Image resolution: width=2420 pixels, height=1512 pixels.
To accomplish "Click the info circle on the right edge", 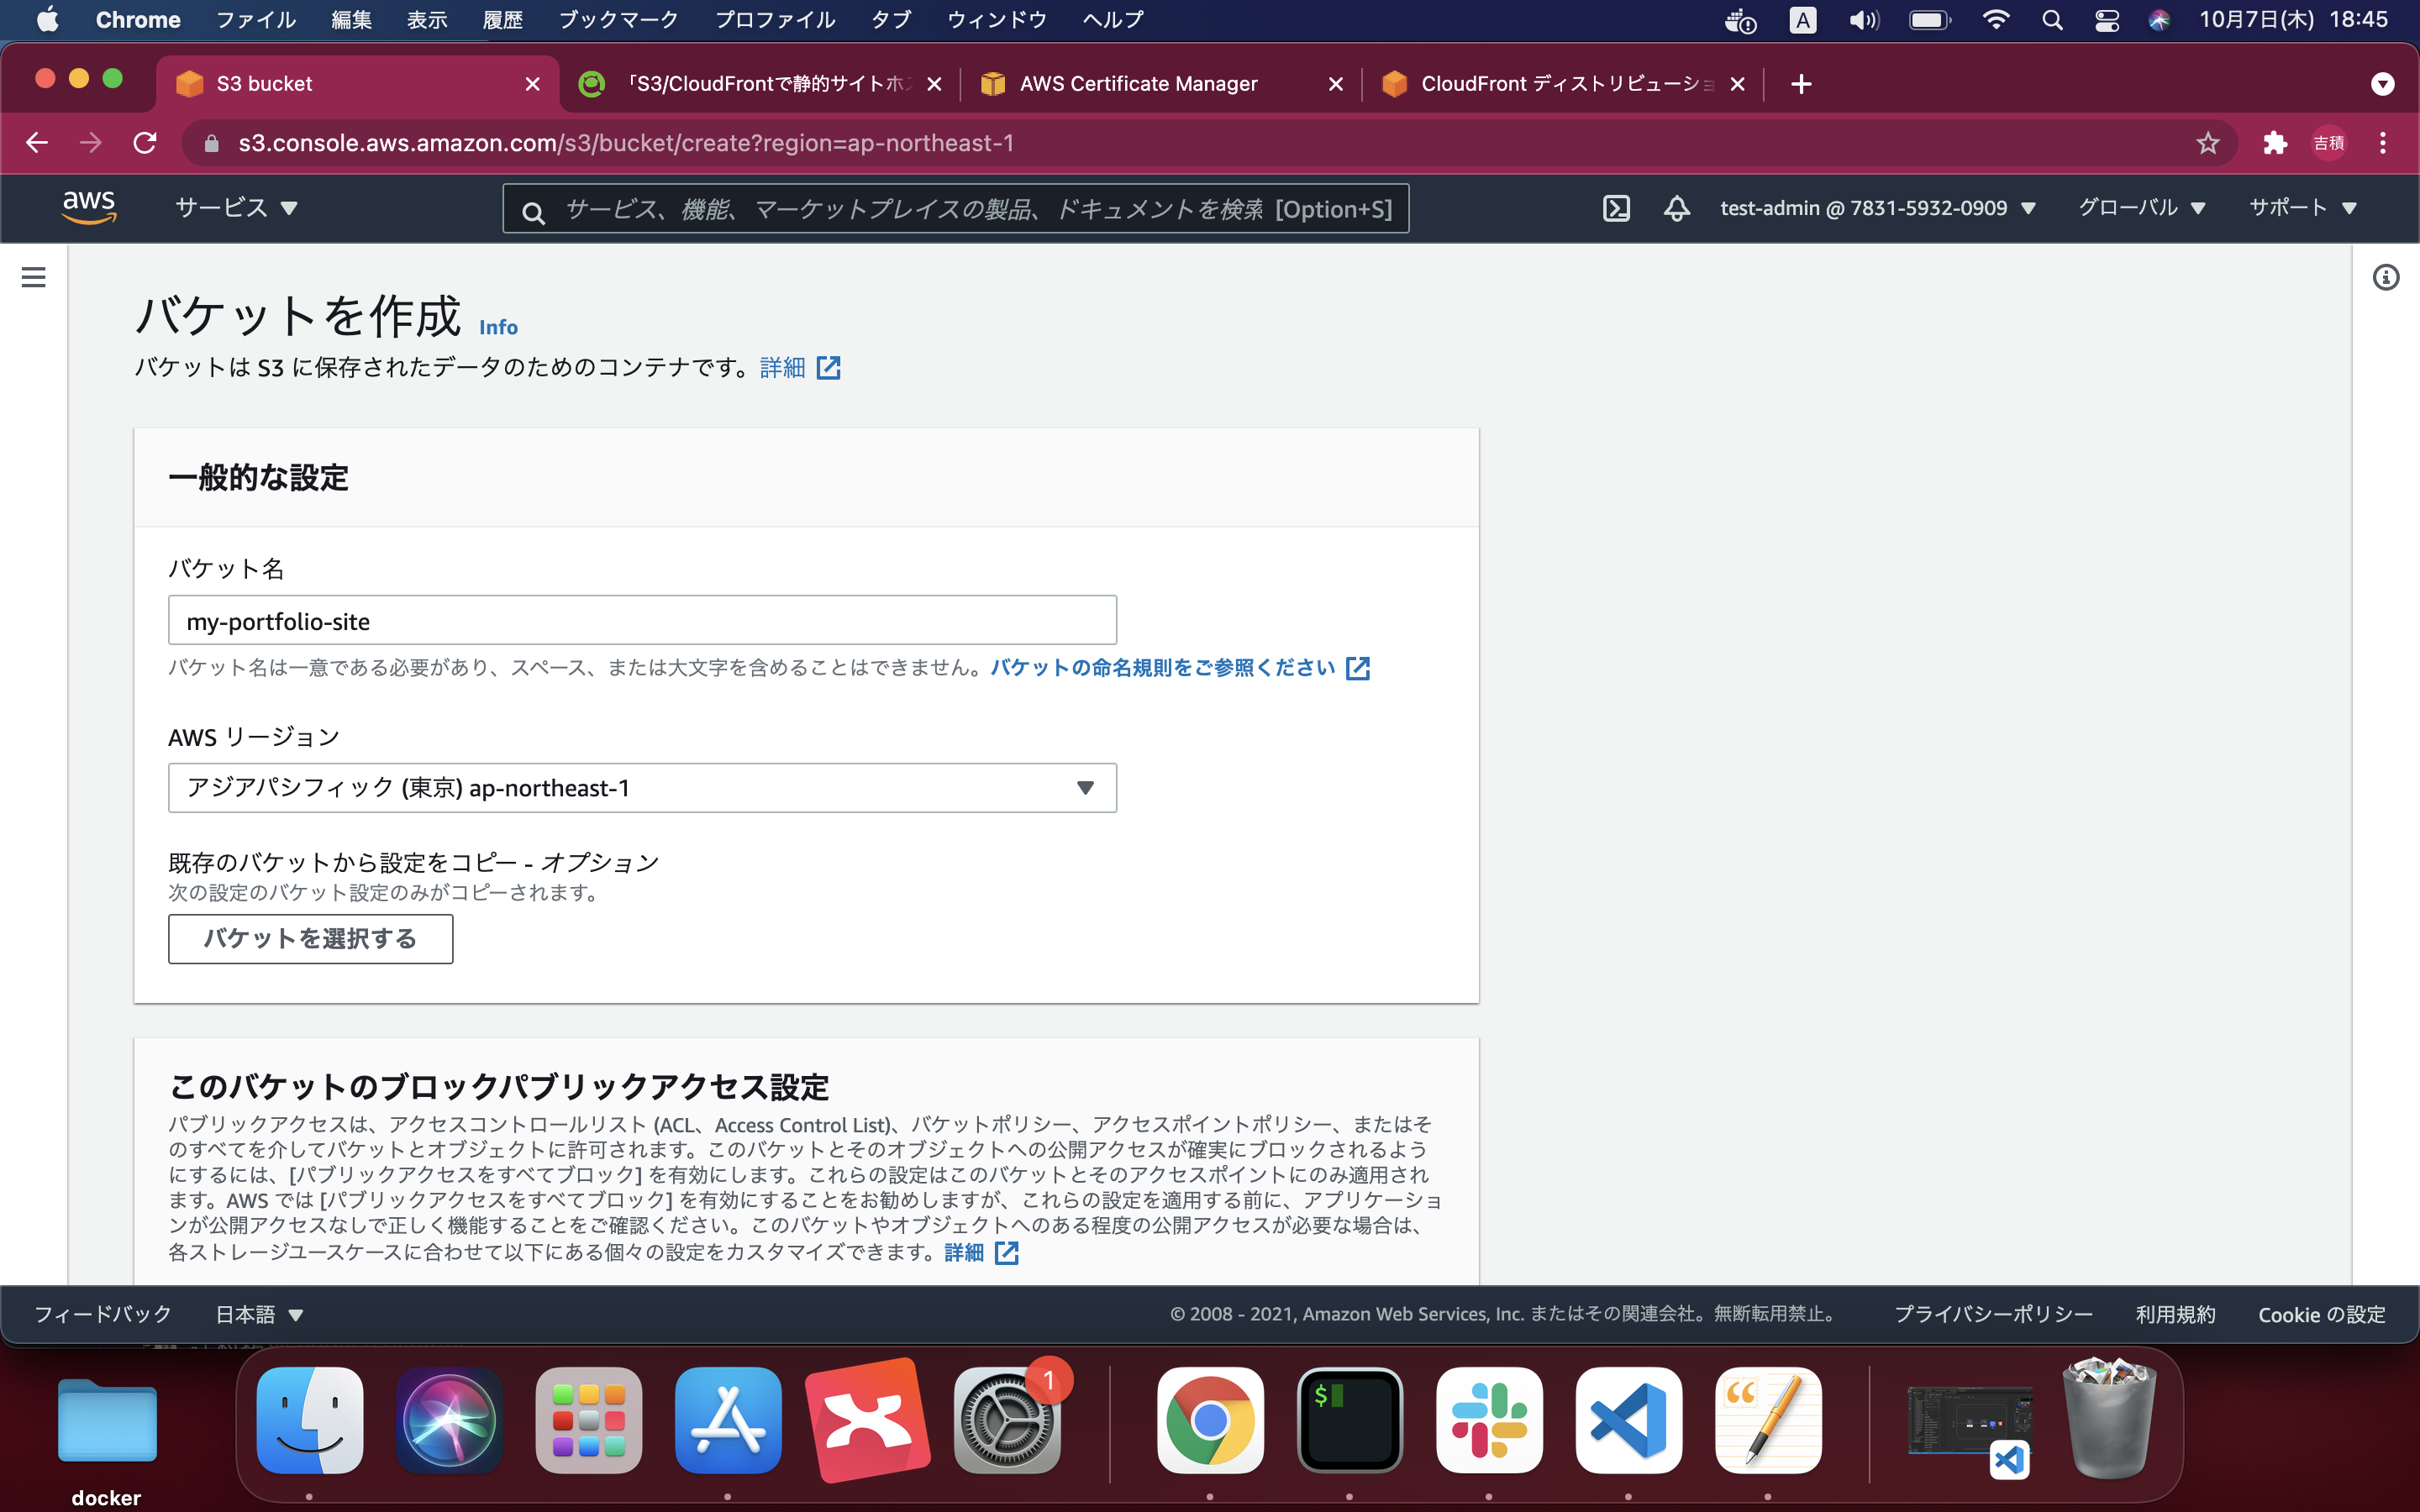I will point(2388,277).
